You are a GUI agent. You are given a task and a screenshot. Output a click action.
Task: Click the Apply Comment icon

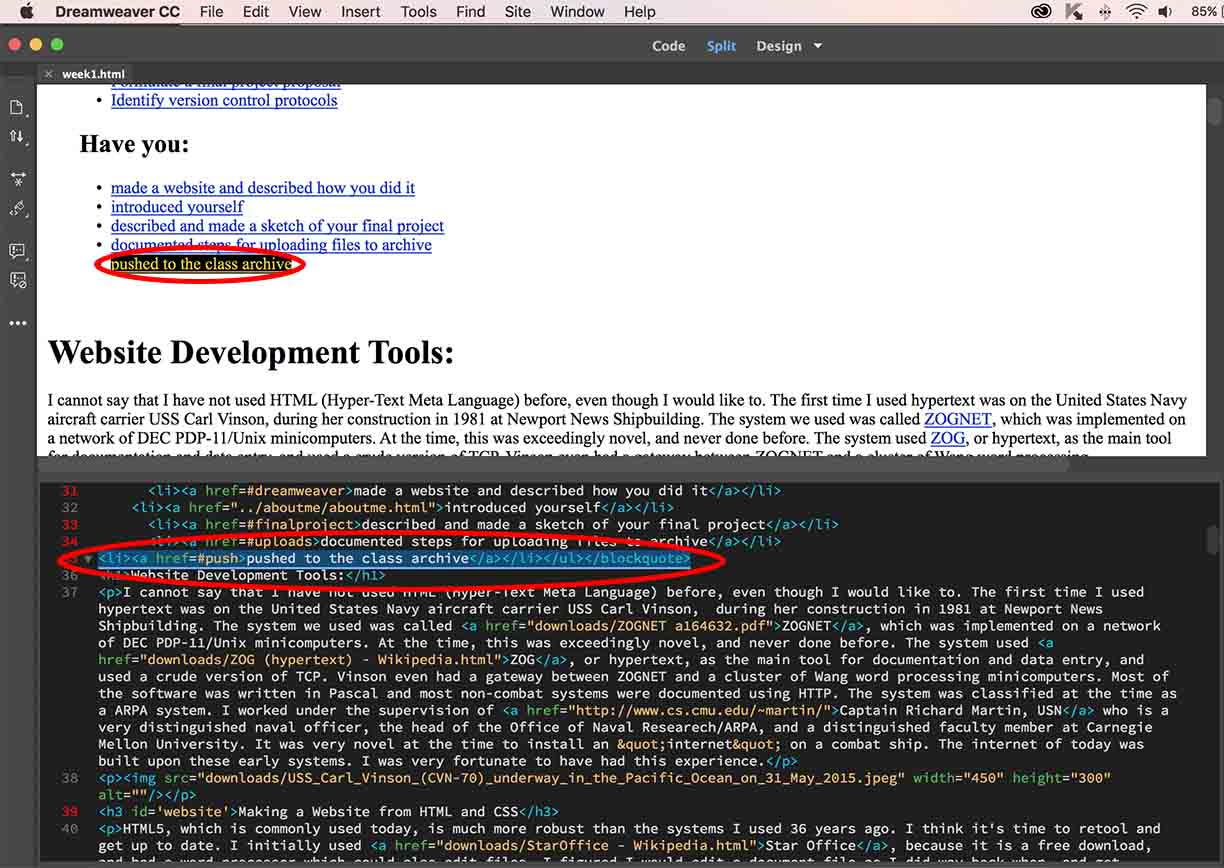pos(17,251)
